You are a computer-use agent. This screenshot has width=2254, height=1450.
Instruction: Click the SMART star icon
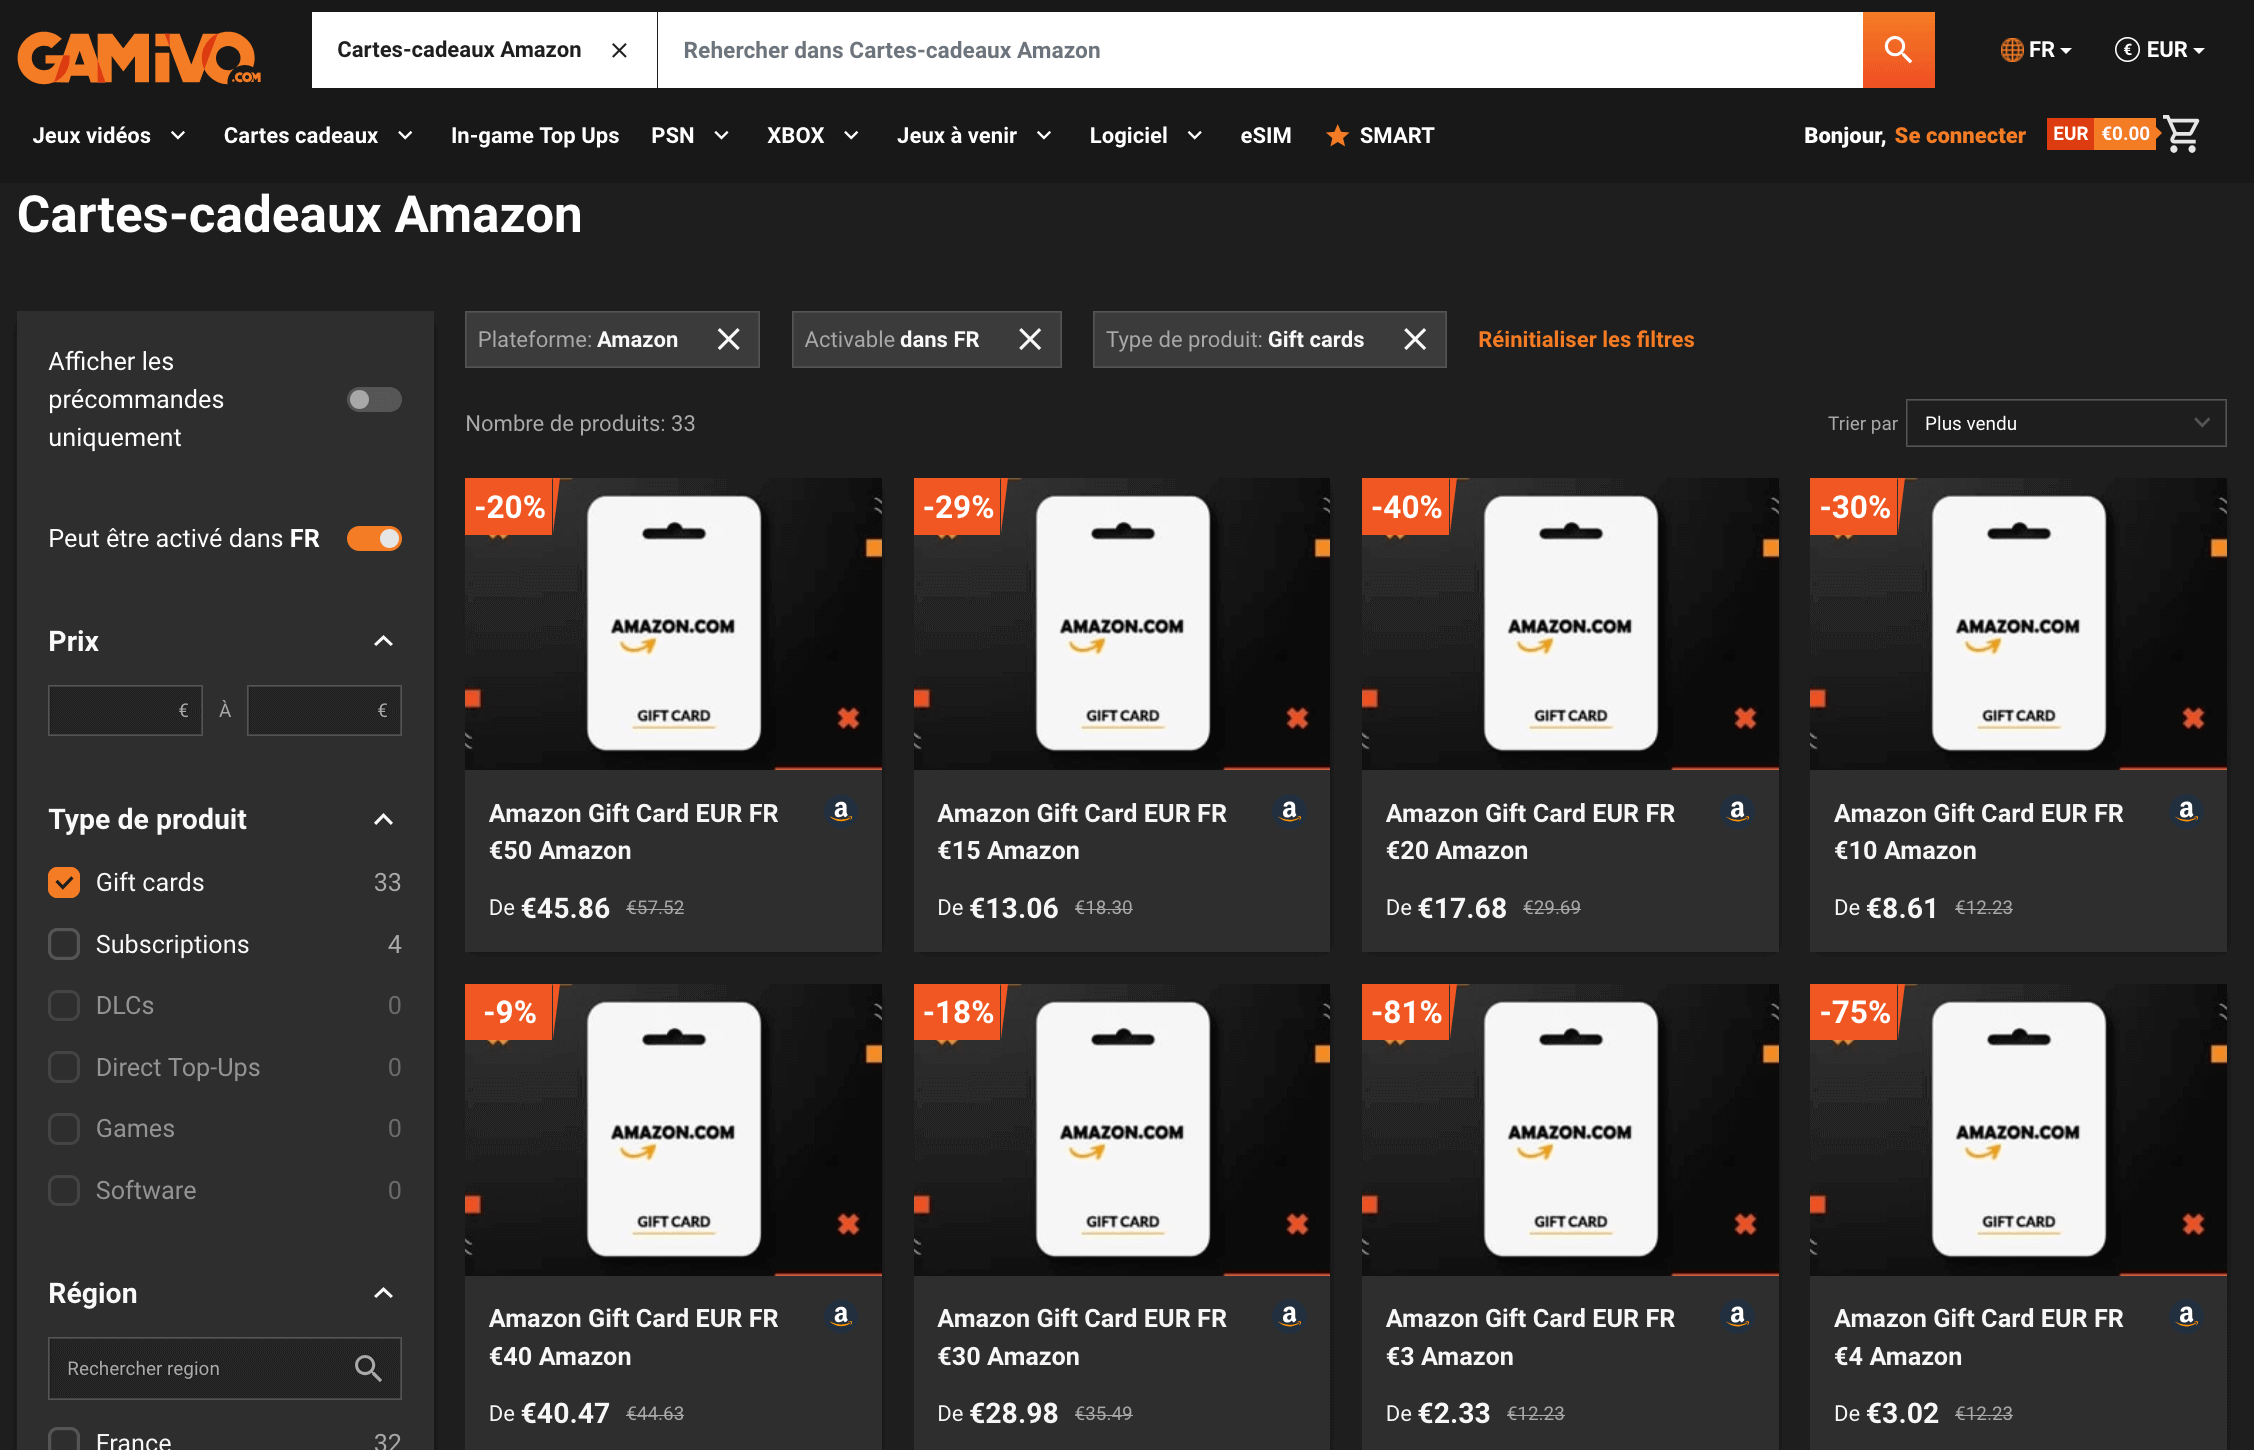(1336, 136)
